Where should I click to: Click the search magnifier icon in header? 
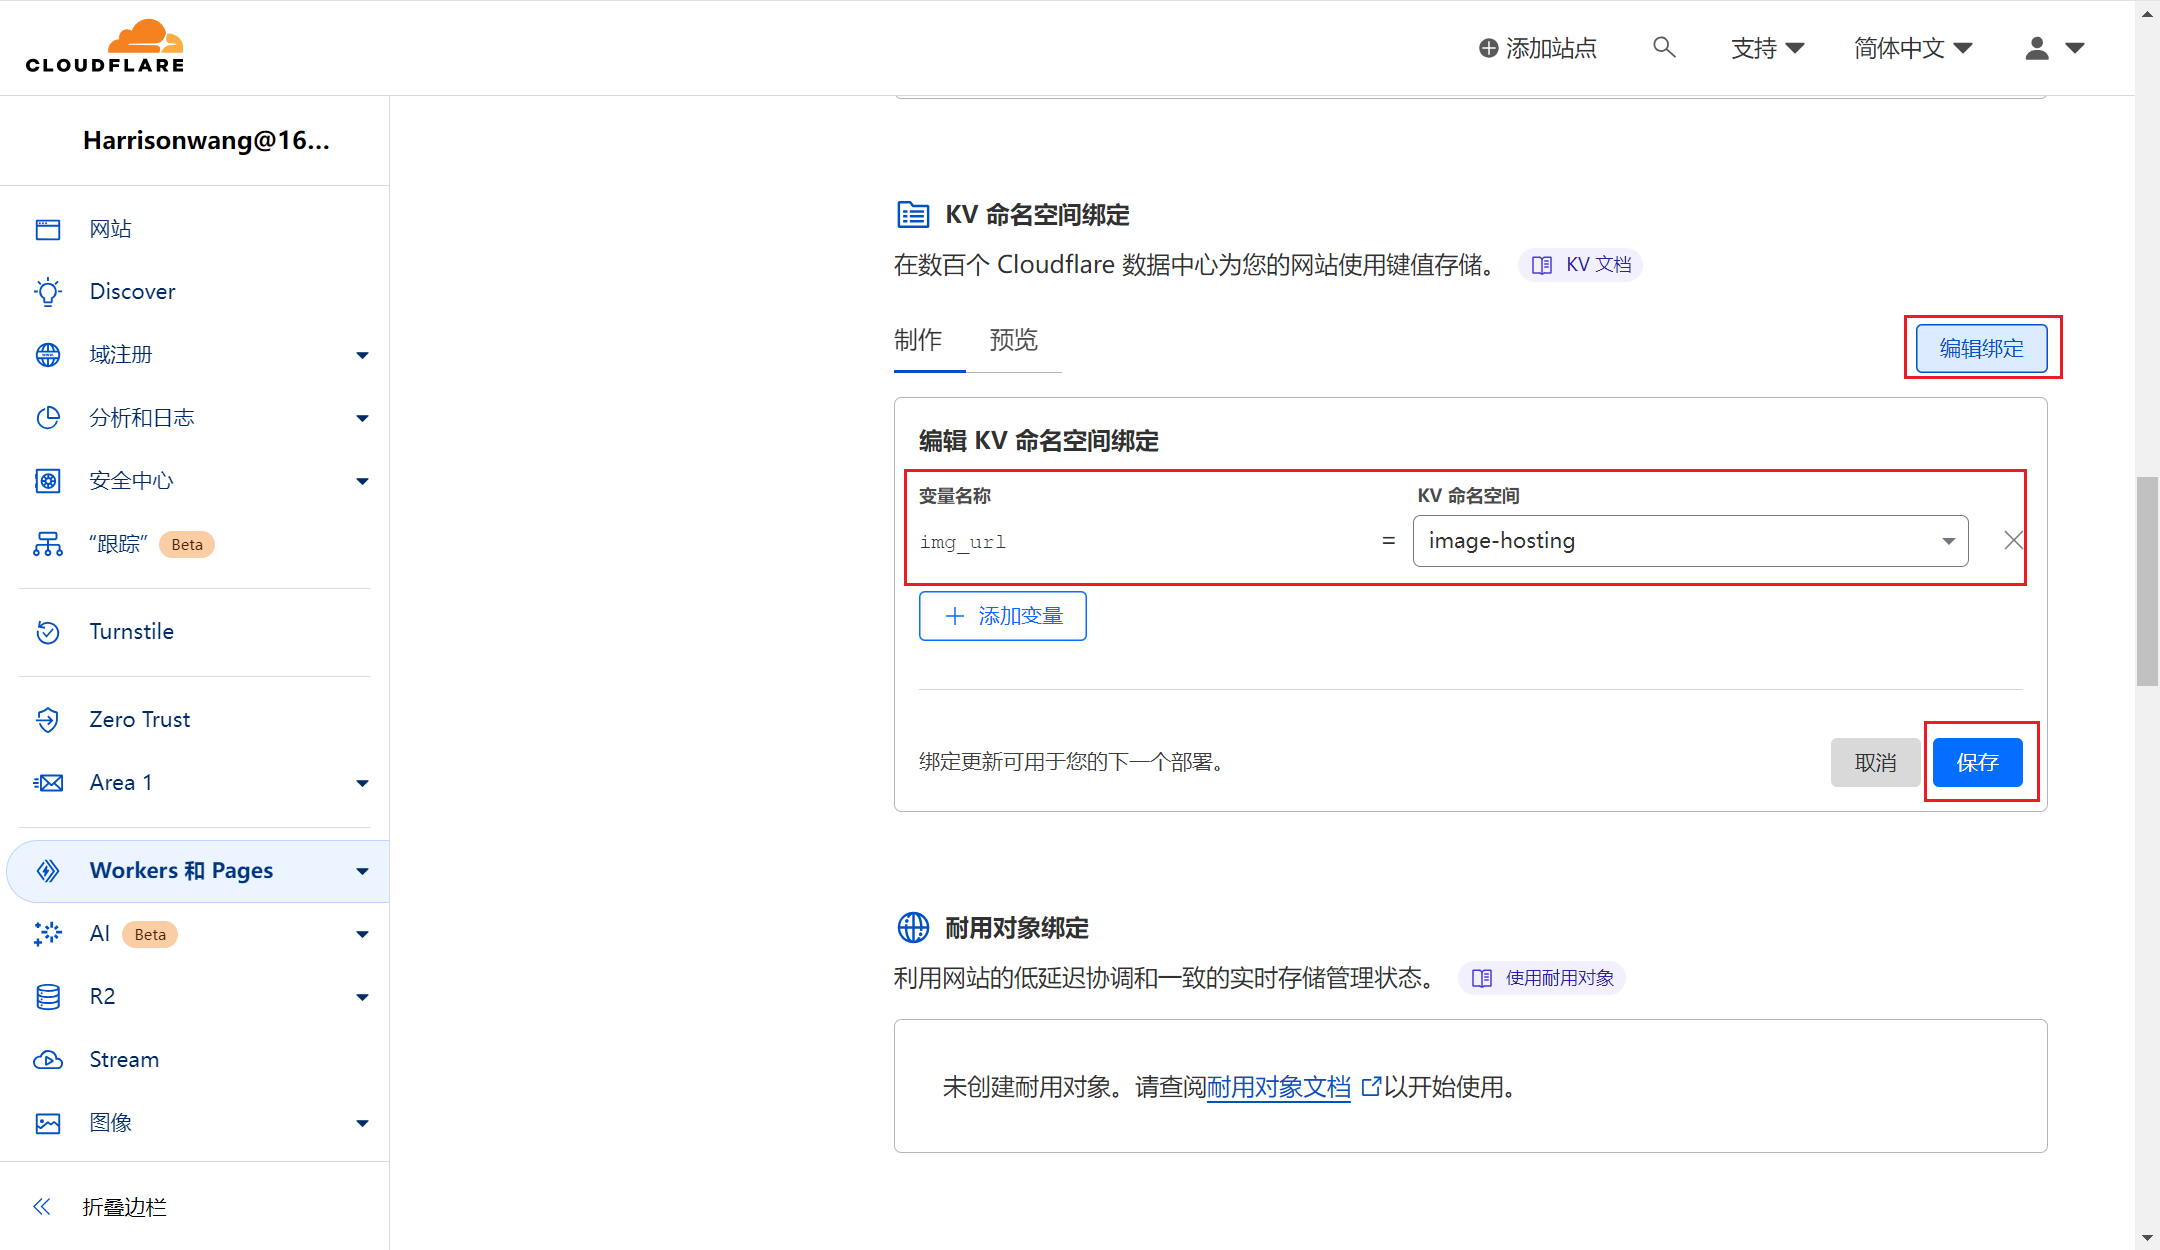[x=1664, y=47]
